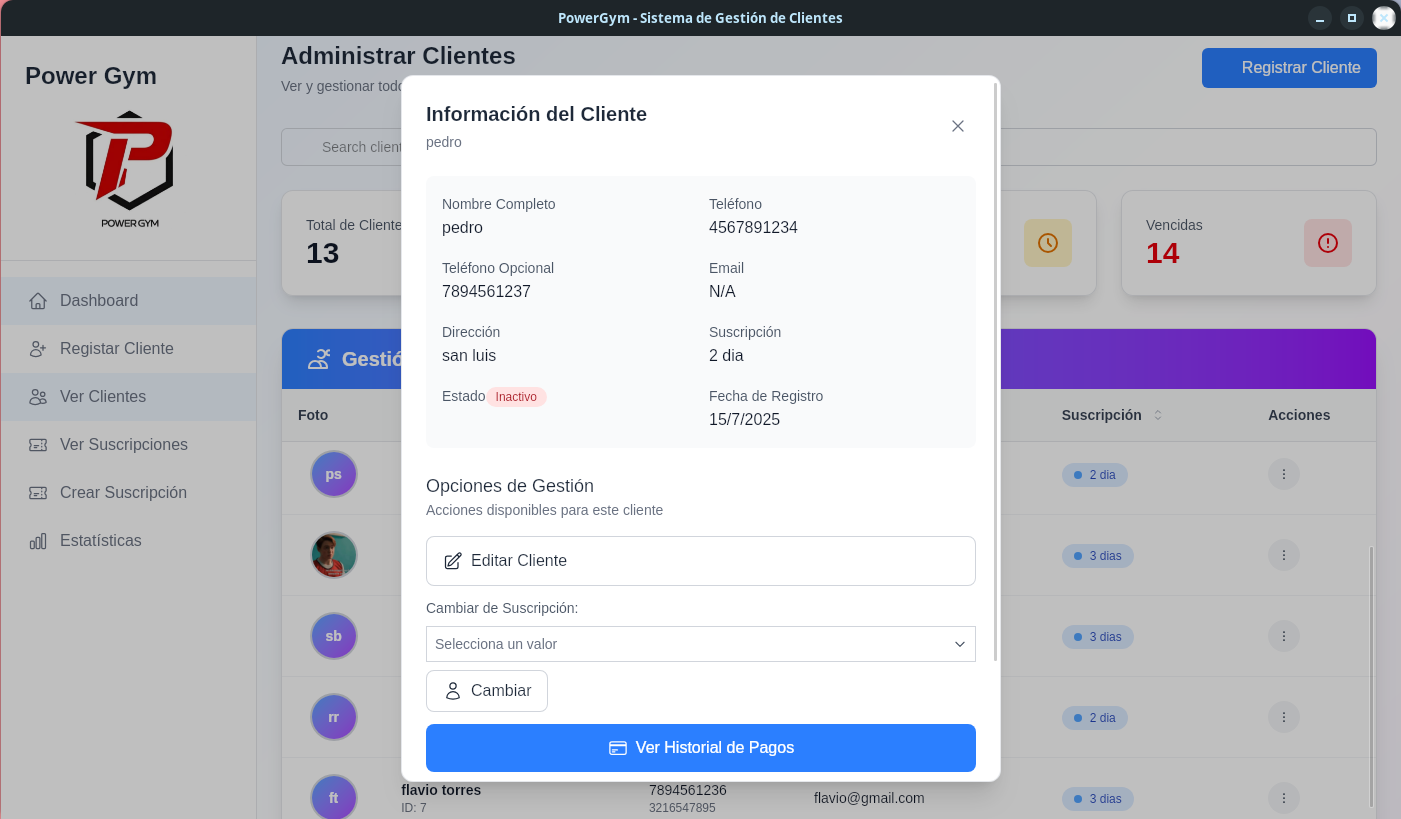Click the 'ft' avatar for flavio torres
The image size is (1401, 819).
click(x=334, y=798)
